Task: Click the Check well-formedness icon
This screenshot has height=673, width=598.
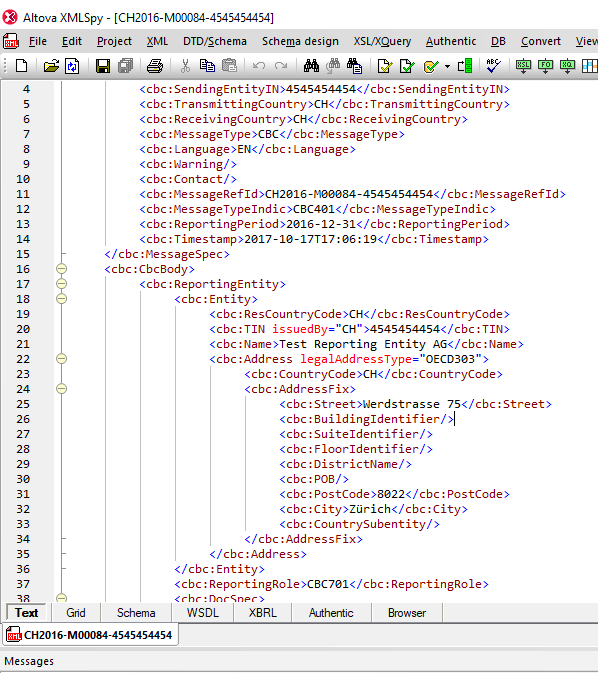Action: click(x=385, y=66)
